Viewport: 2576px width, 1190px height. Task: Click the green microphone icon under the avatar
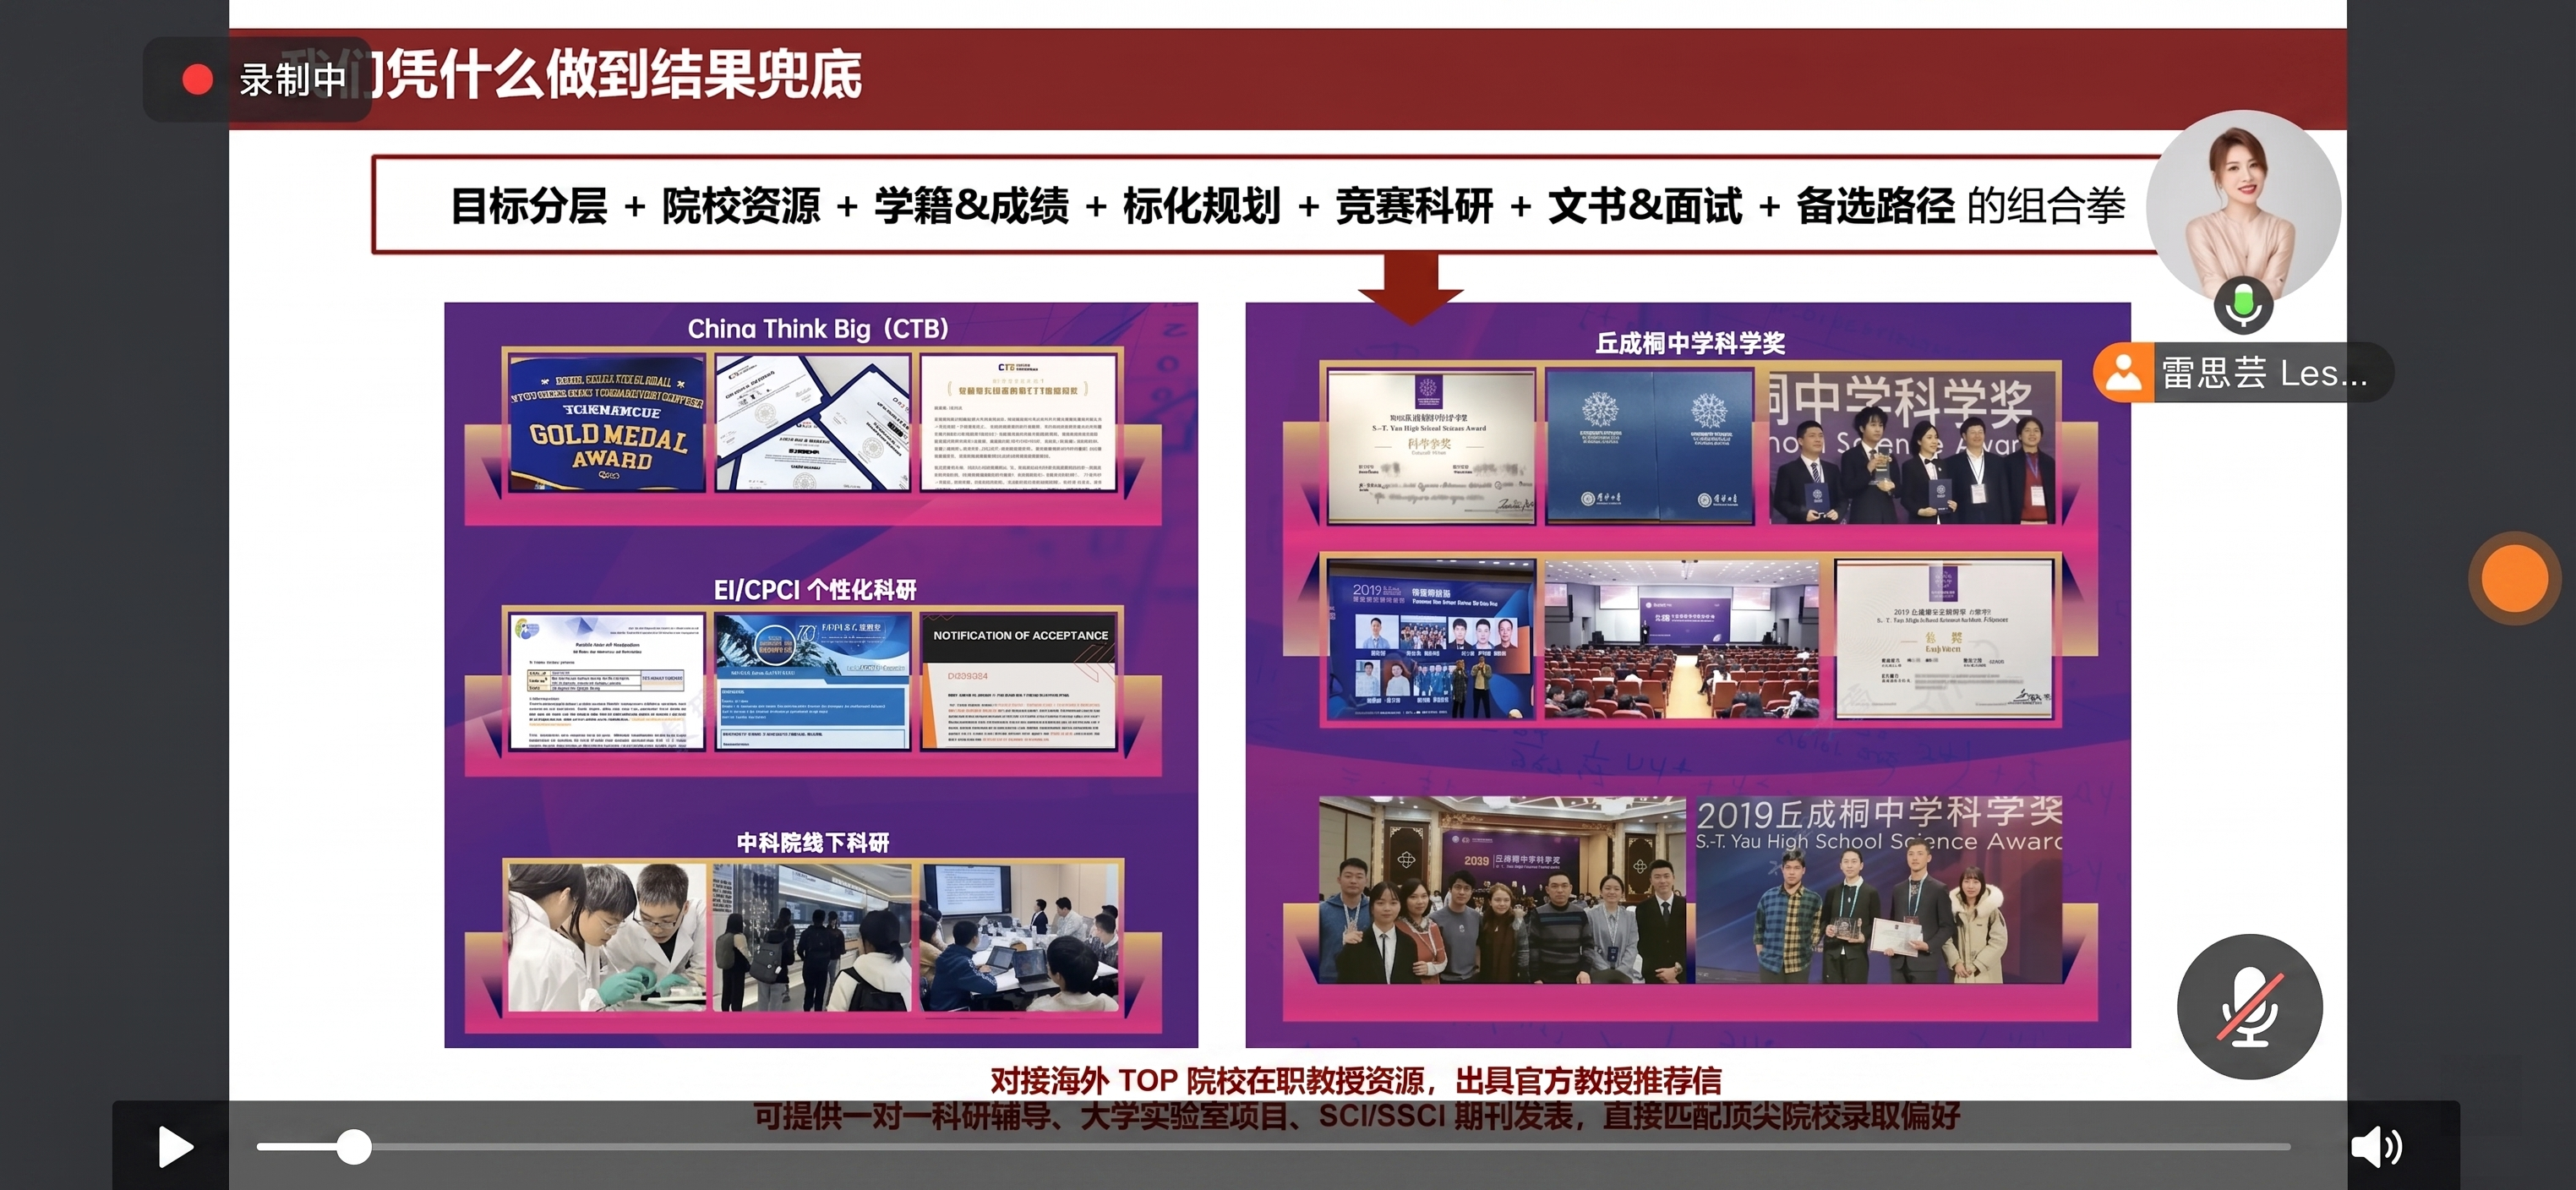point(2243,305)
